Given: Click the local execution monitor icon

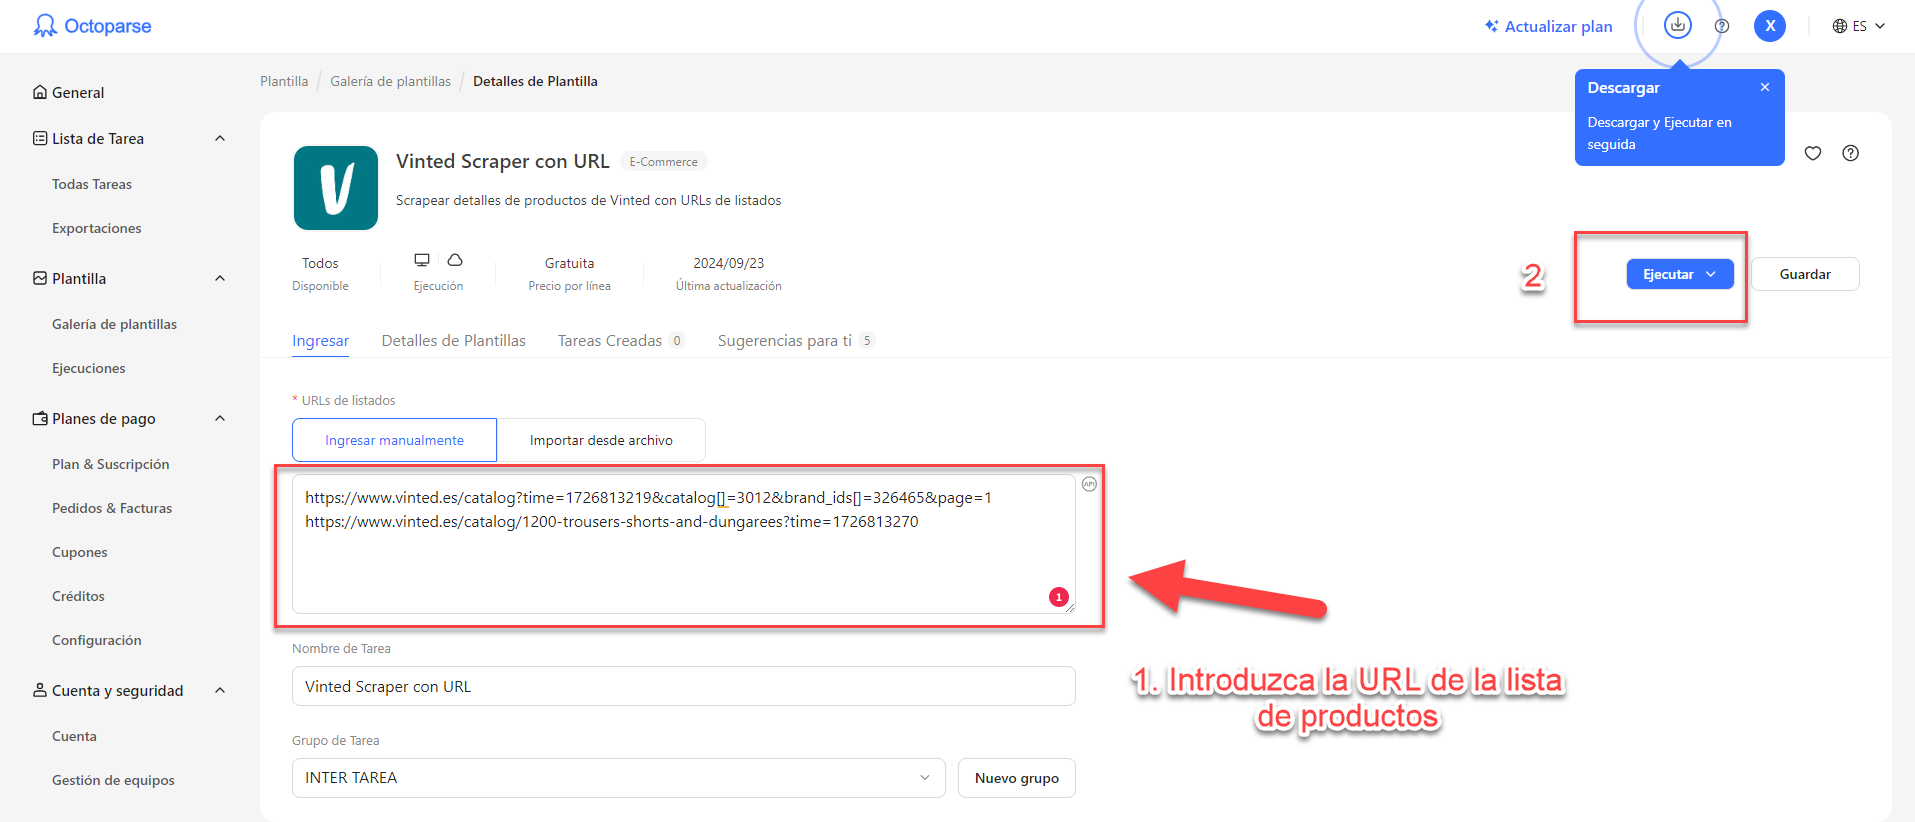Looking at the screenshot, I should tap(422, 260).
